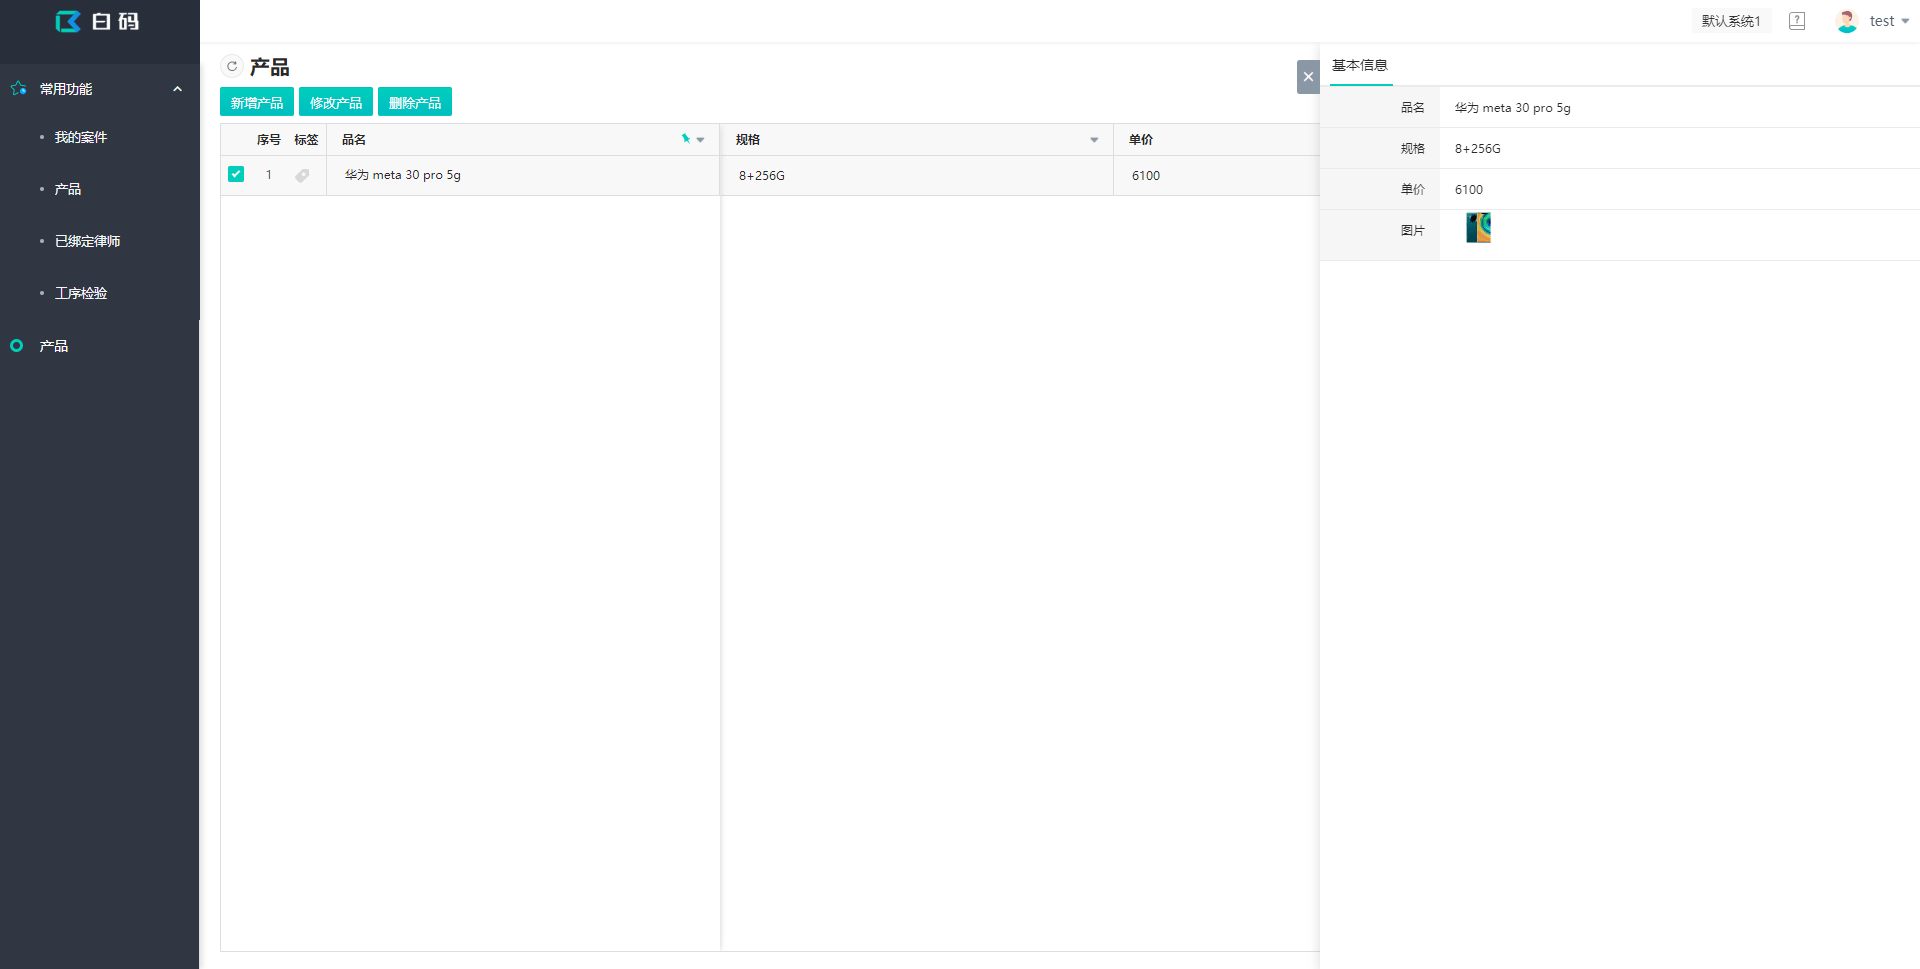Open 工序检验 in sidebar
This screenshot has width=1920, height=969.
[x=81, y=293]
